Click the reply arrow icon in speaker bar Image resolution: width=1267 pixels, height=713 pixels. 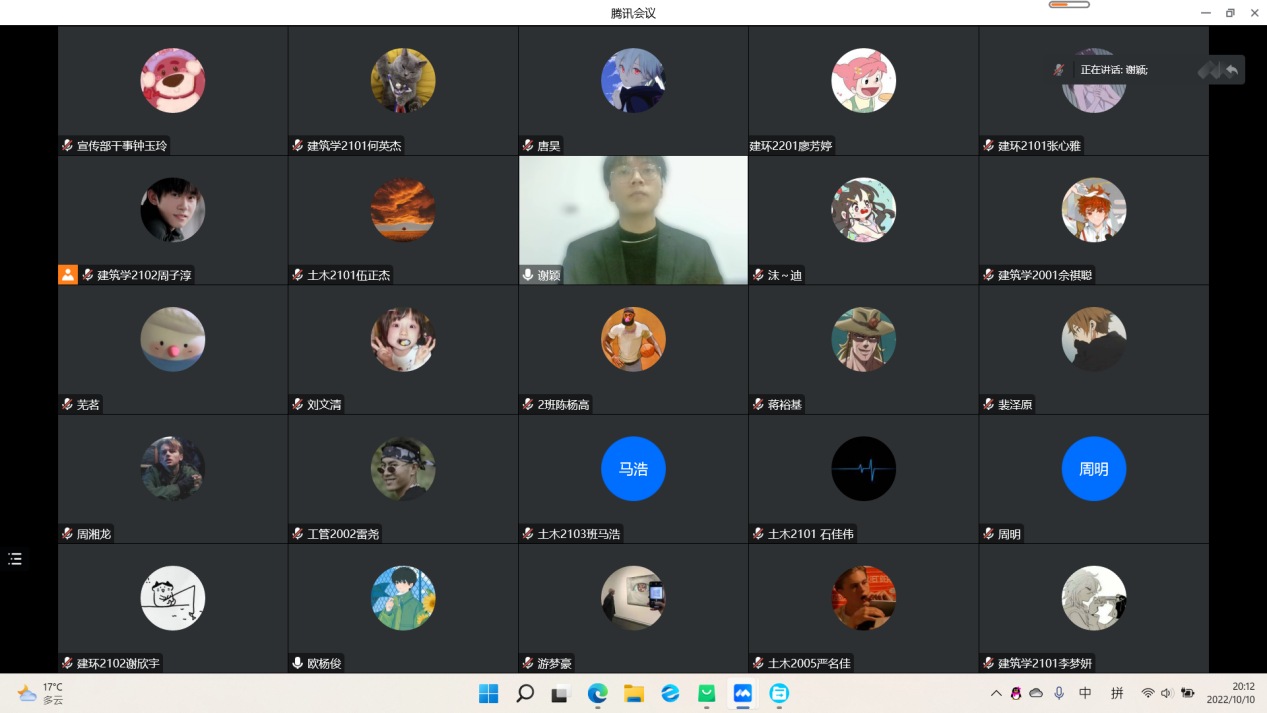1232,70
